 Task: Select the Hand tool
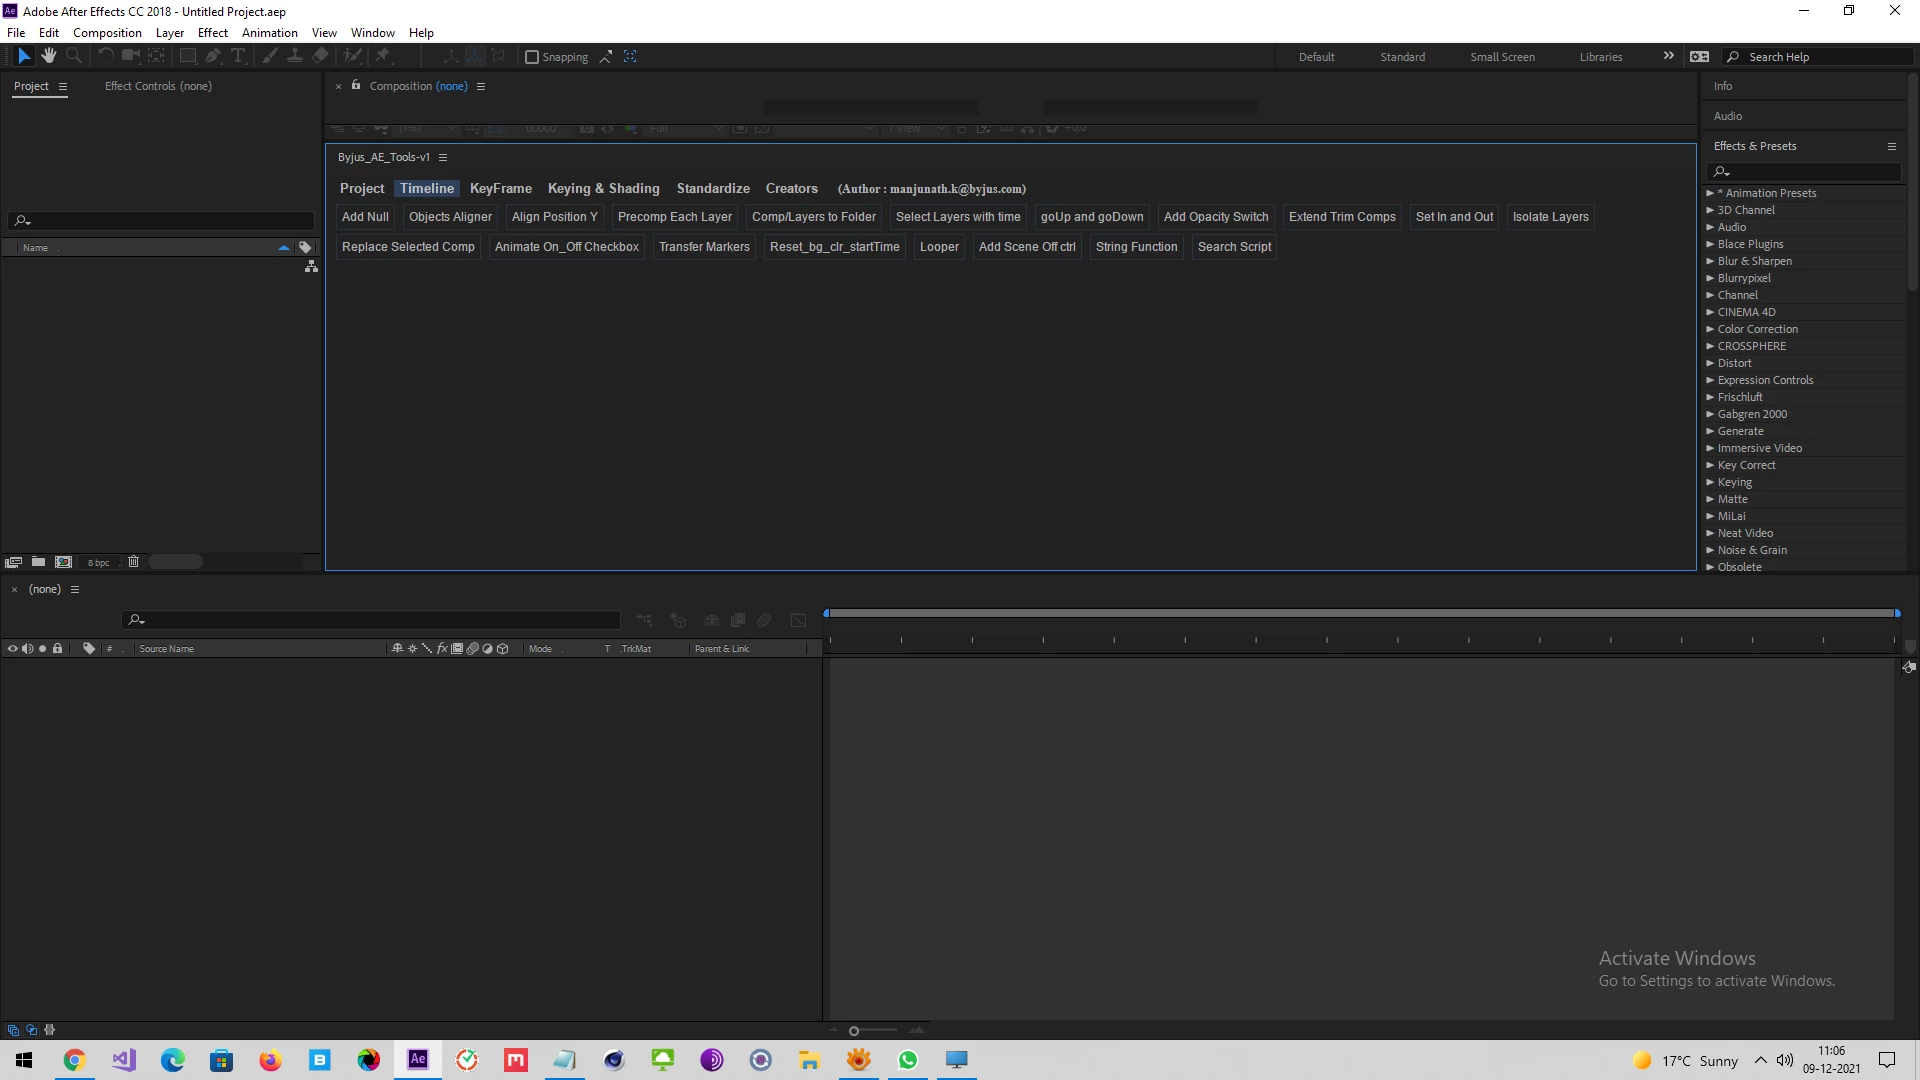click(48, 56)
